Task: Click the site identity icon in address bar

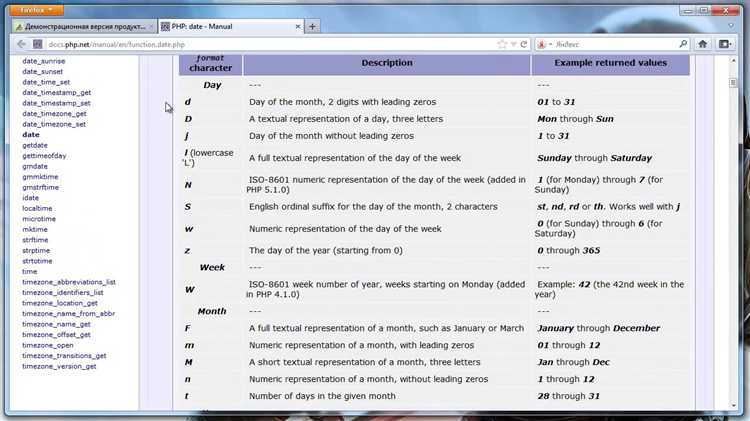Action: pyautogui.click(x=38, y=44)
